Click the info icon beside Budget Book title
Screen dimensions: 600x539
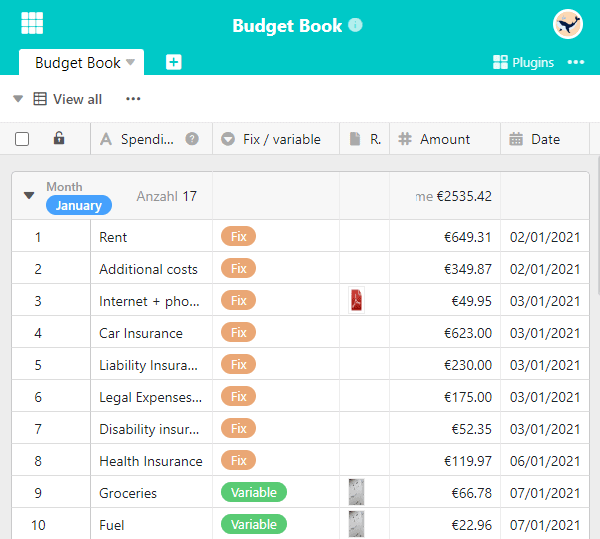355,25
